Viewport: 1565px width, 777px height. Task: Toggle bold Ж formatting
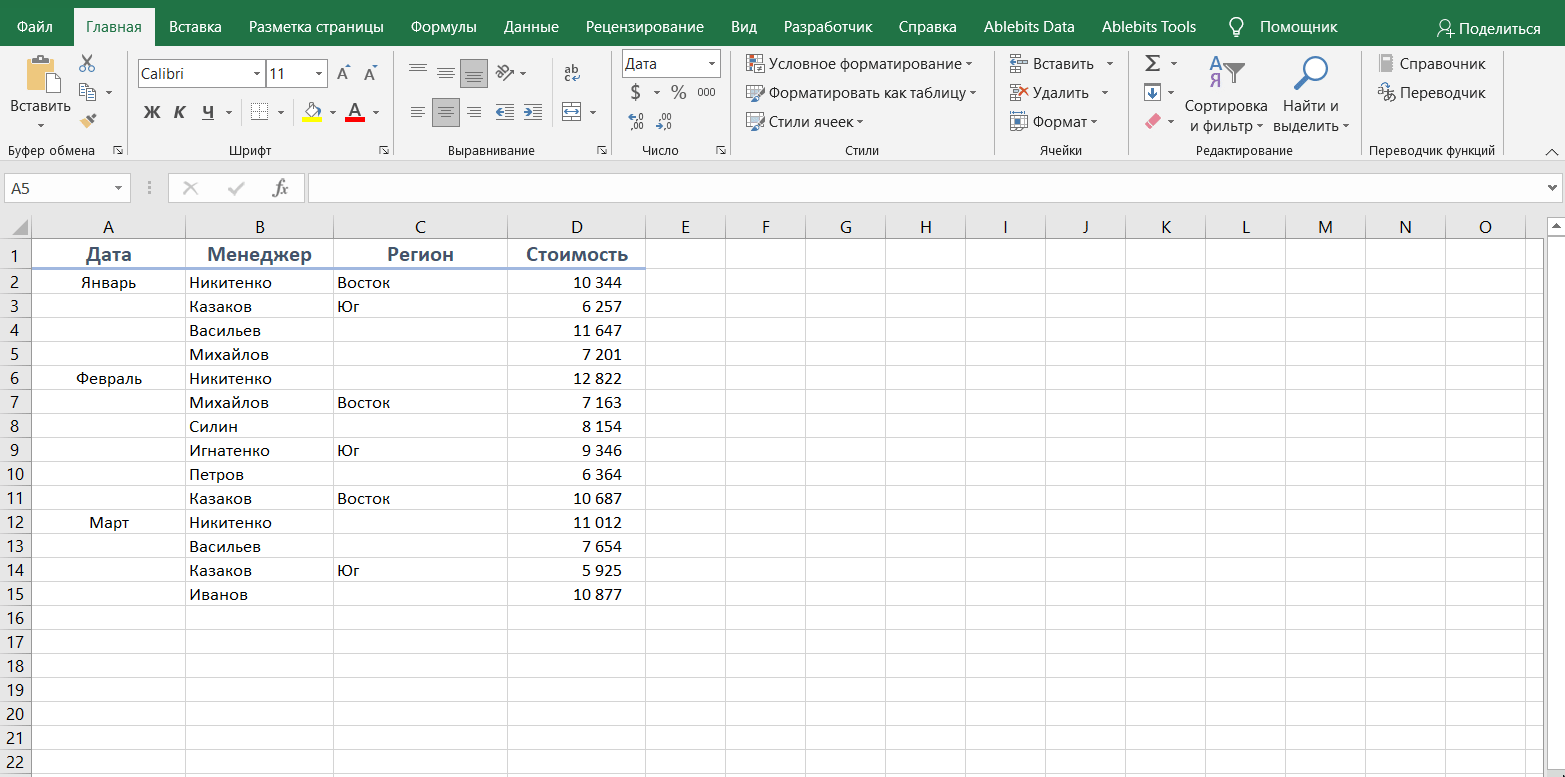(x=152, y=112)
